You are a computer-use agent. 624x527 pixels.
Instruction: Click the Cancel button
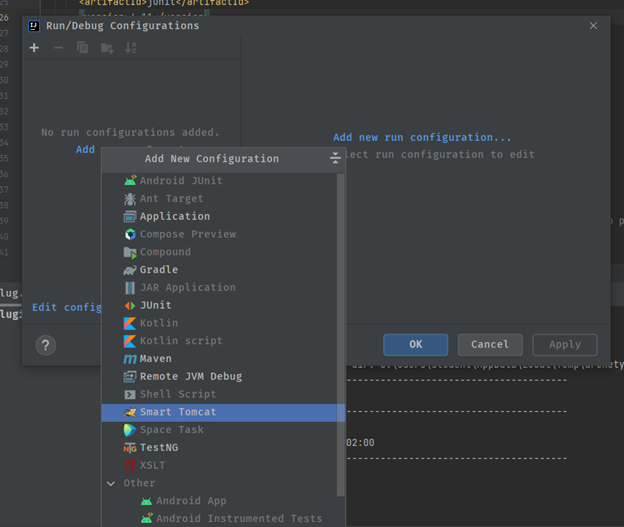tap(490, 344)
